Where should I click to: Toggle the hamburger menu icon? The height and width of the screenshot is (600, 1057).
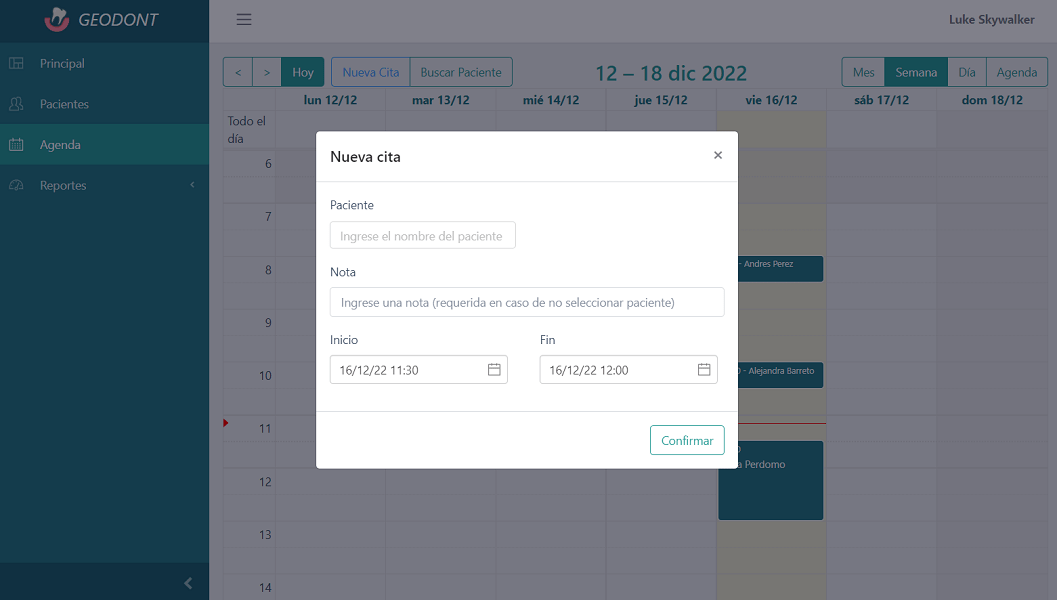[244, 20]
